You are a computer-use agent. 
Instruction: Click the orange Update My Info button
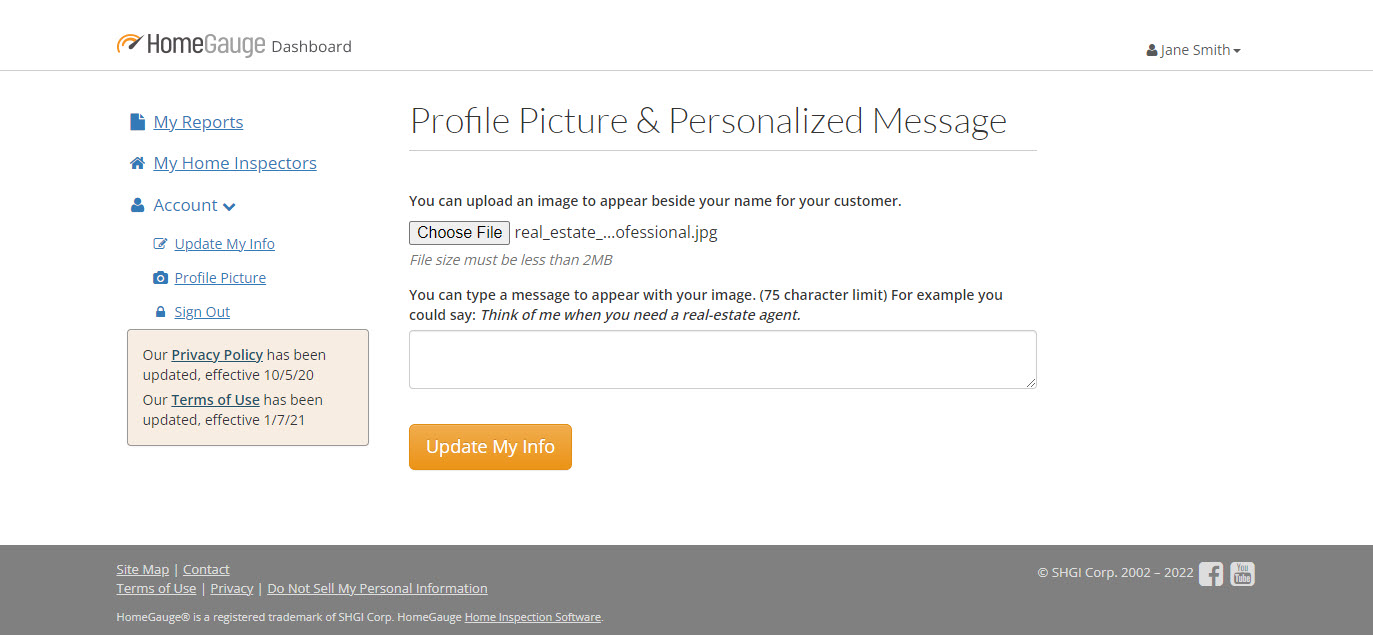[490, 447]
